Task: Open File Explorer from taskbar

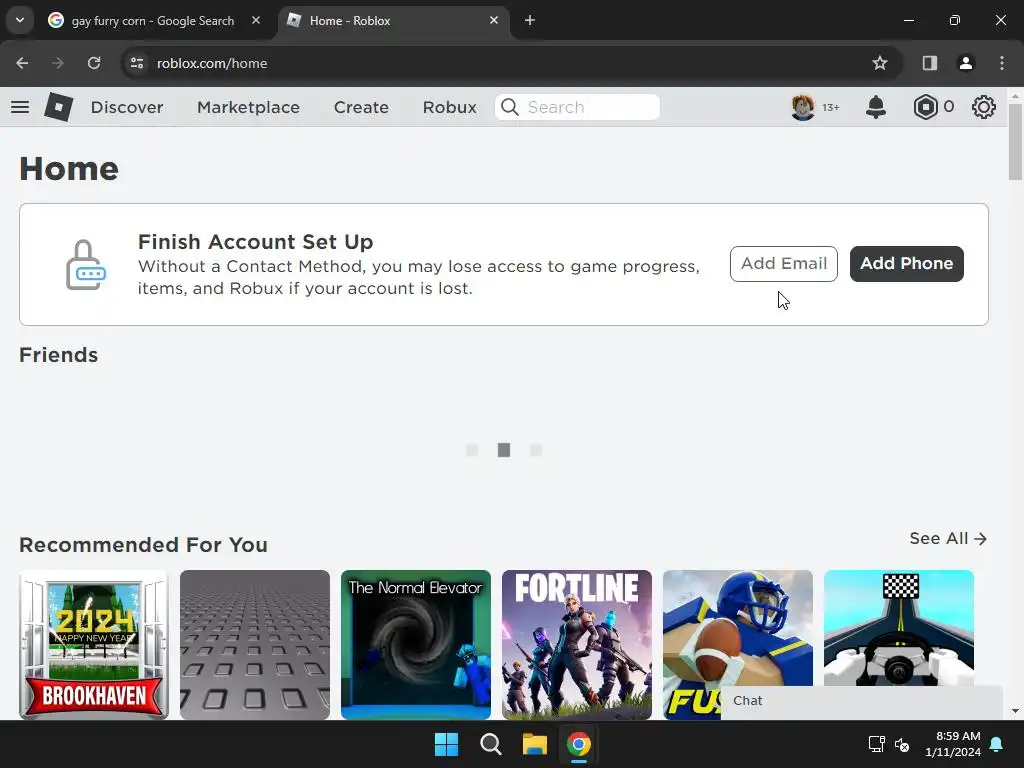Action: click(534, 744)
